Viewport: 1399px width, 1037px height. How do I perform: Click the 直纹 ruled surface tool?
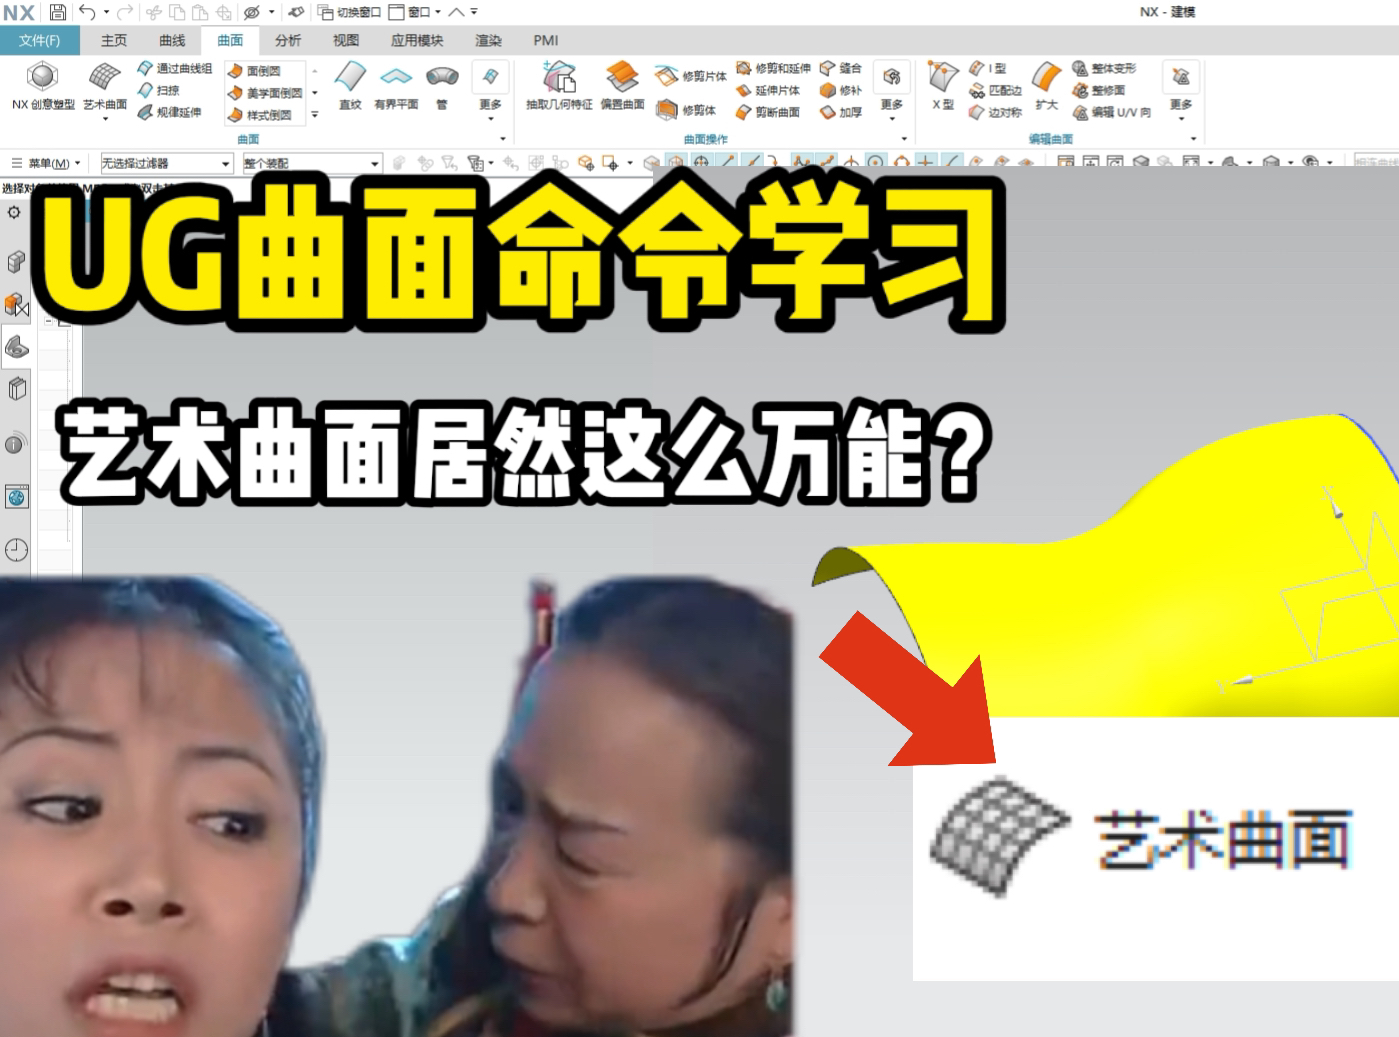pos(350,86)
